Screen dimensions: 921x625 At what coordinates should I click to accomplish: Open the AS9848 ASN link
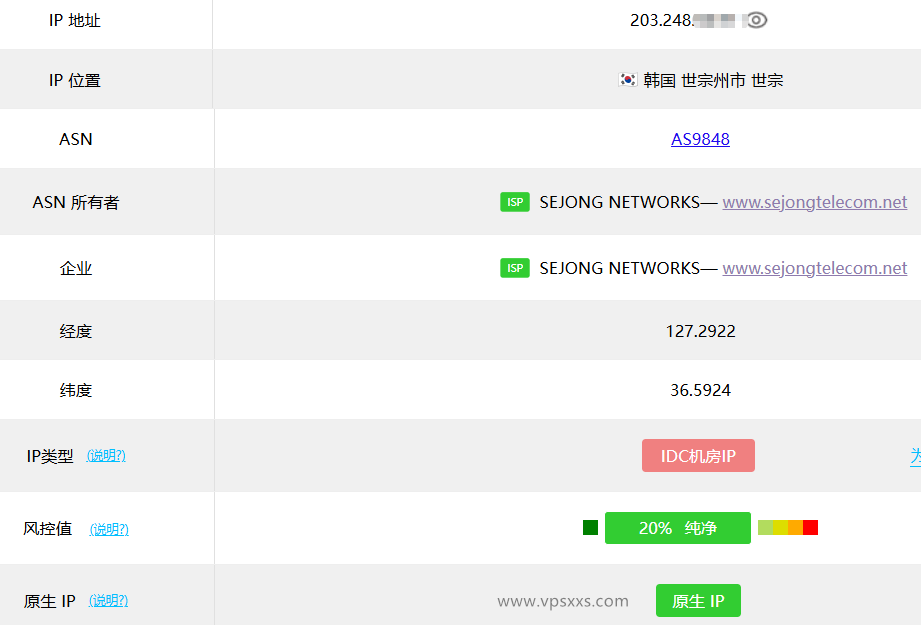[700, 139]
